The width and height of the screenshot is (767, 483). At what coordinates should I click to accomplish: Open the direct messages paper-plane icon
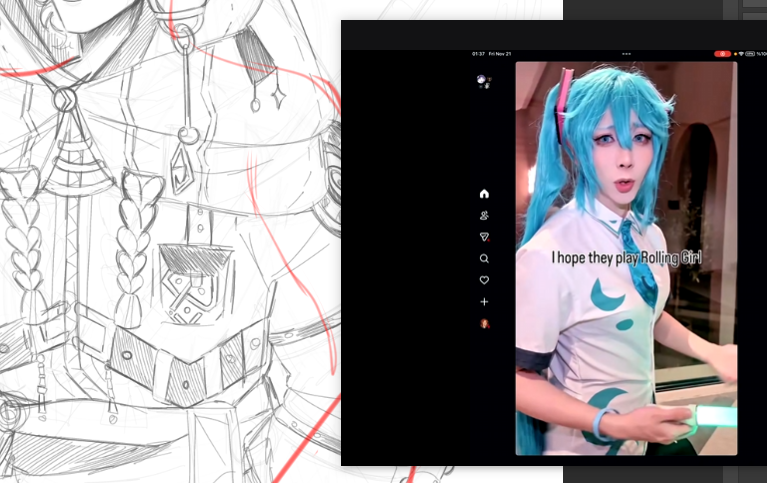[484, 237]
